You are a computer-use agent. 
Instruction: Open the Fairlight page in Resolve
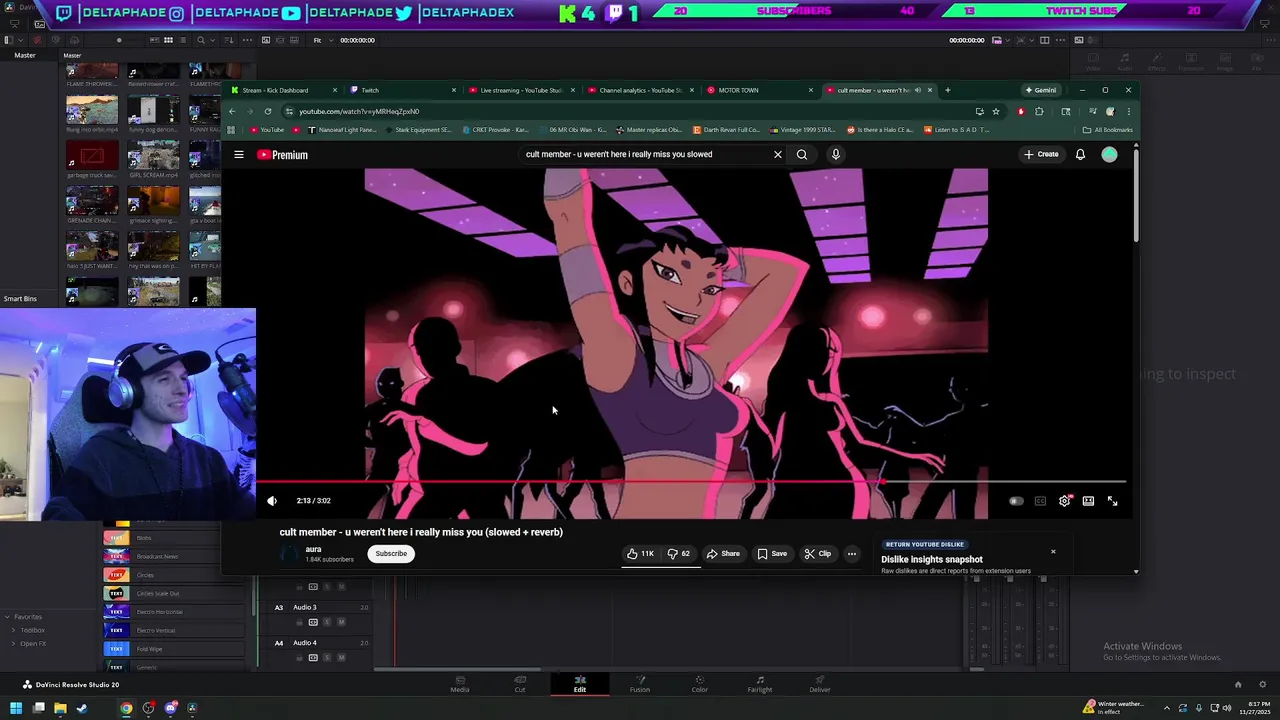click(760, 684)
